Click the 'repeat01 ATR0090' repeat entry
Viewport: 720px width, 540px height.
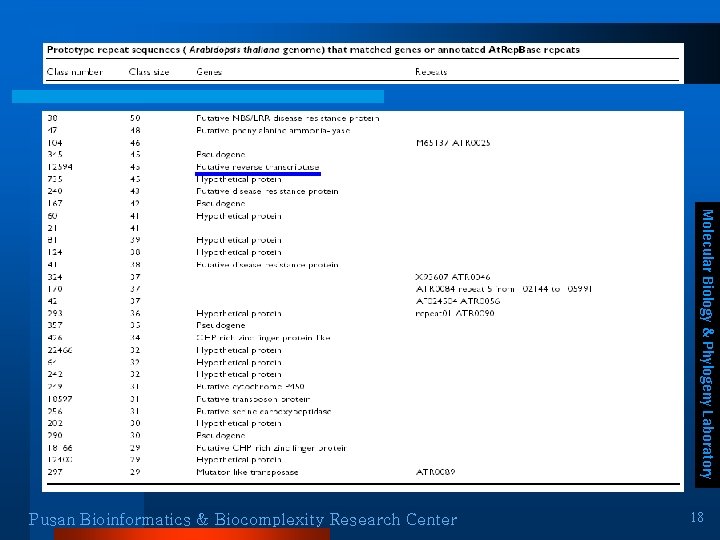click(x=455, y=314)
